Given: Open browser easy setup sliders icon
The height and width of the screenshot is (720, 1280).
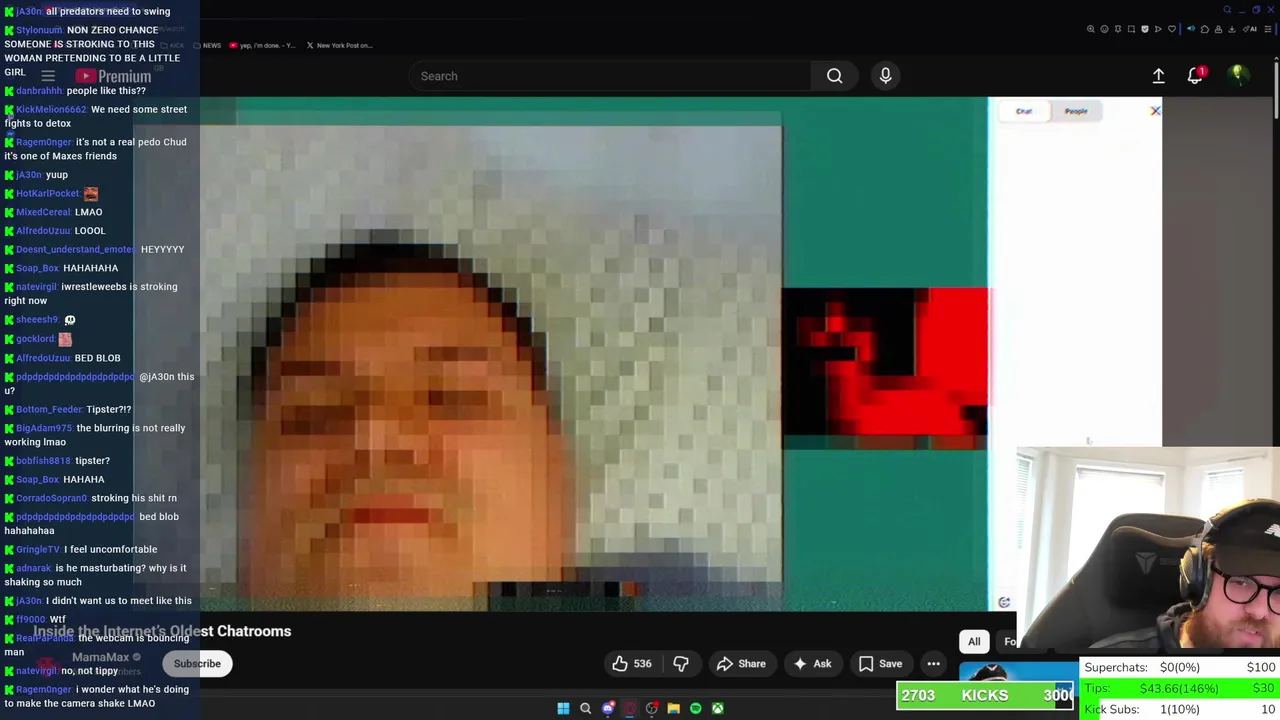Looking at the screenshot, I should pos(1268,29).
